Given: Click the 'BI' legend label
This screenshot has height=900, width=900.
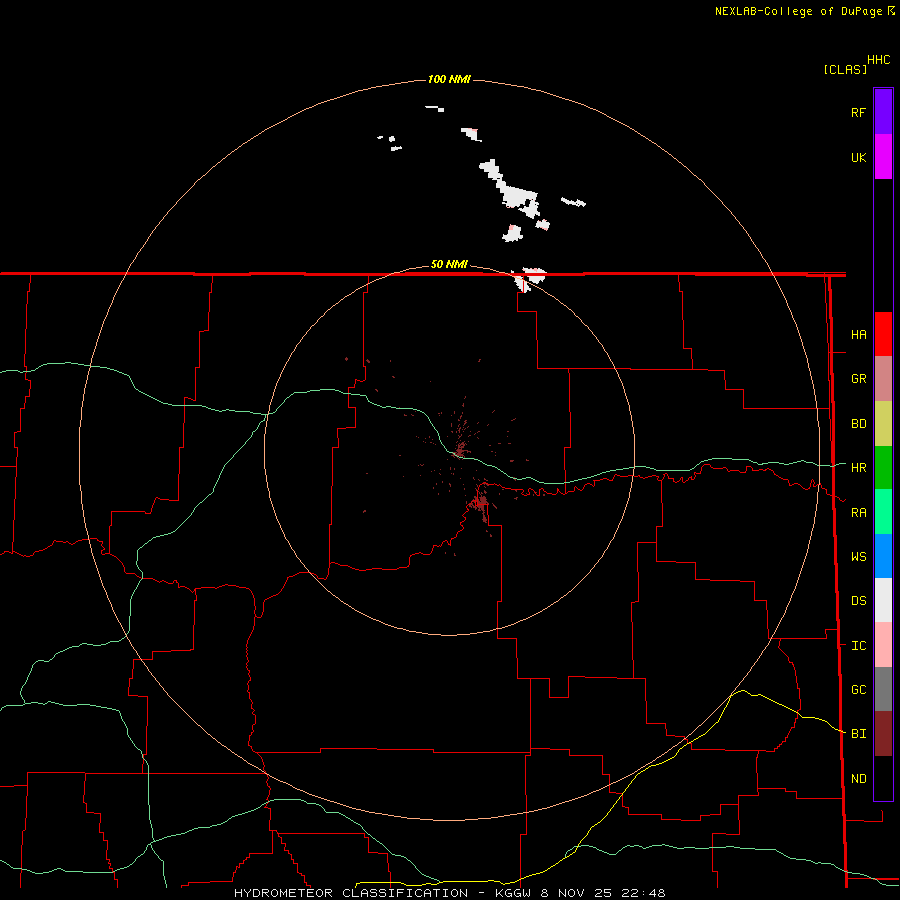Looking at the screenshot, I should pos(859,734).
